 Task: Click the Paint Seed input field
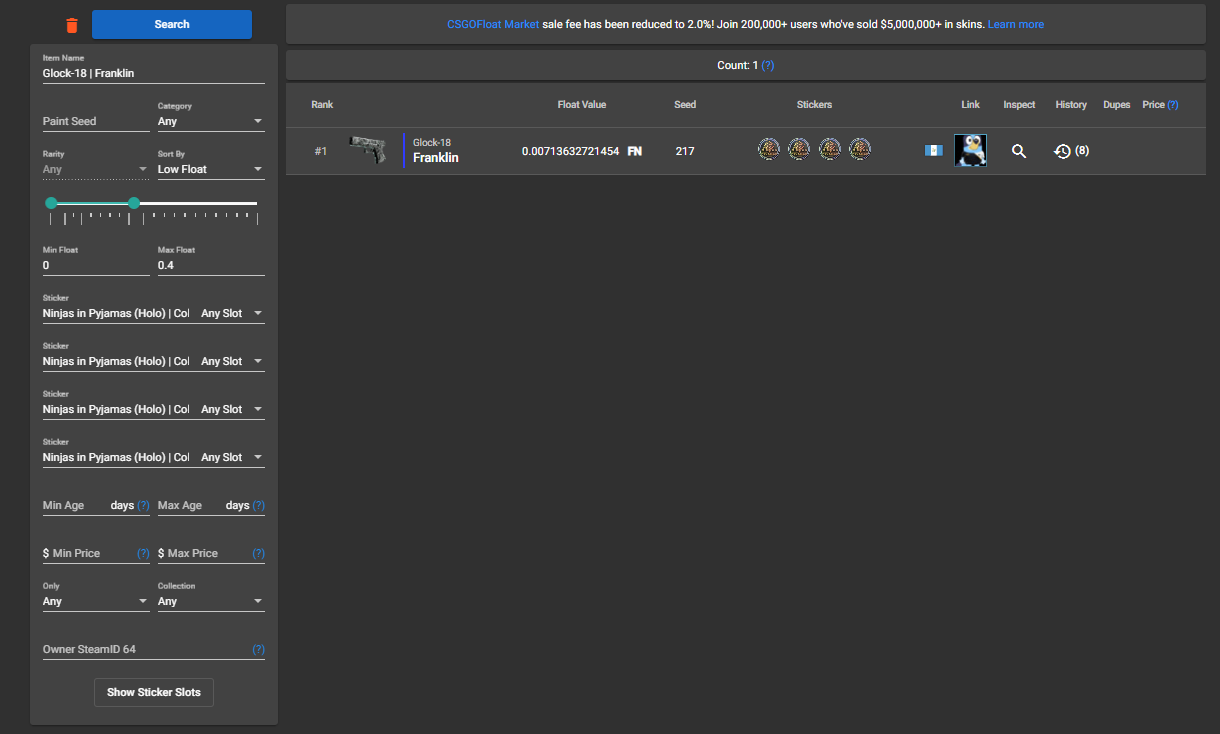(x=96, y=121)
